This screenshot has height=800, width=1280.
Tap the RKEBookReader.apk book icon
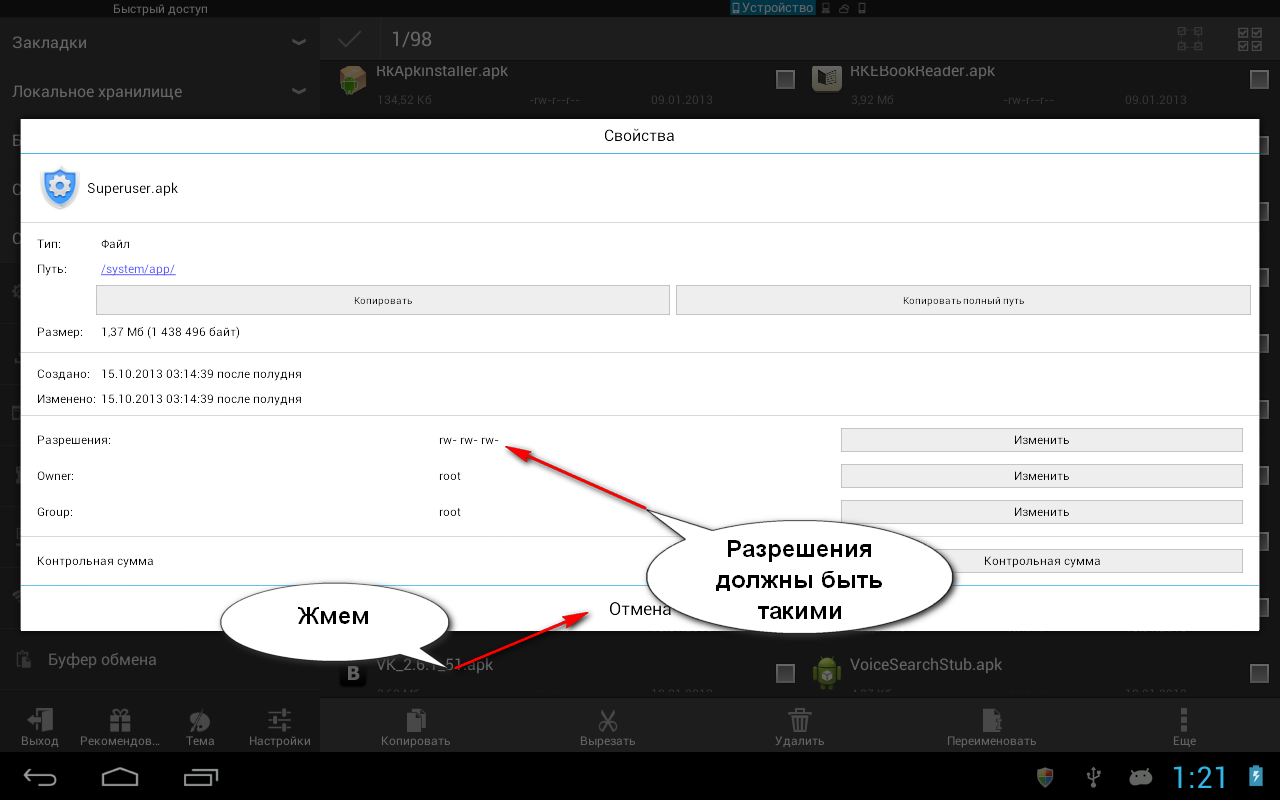click(826, 79)
